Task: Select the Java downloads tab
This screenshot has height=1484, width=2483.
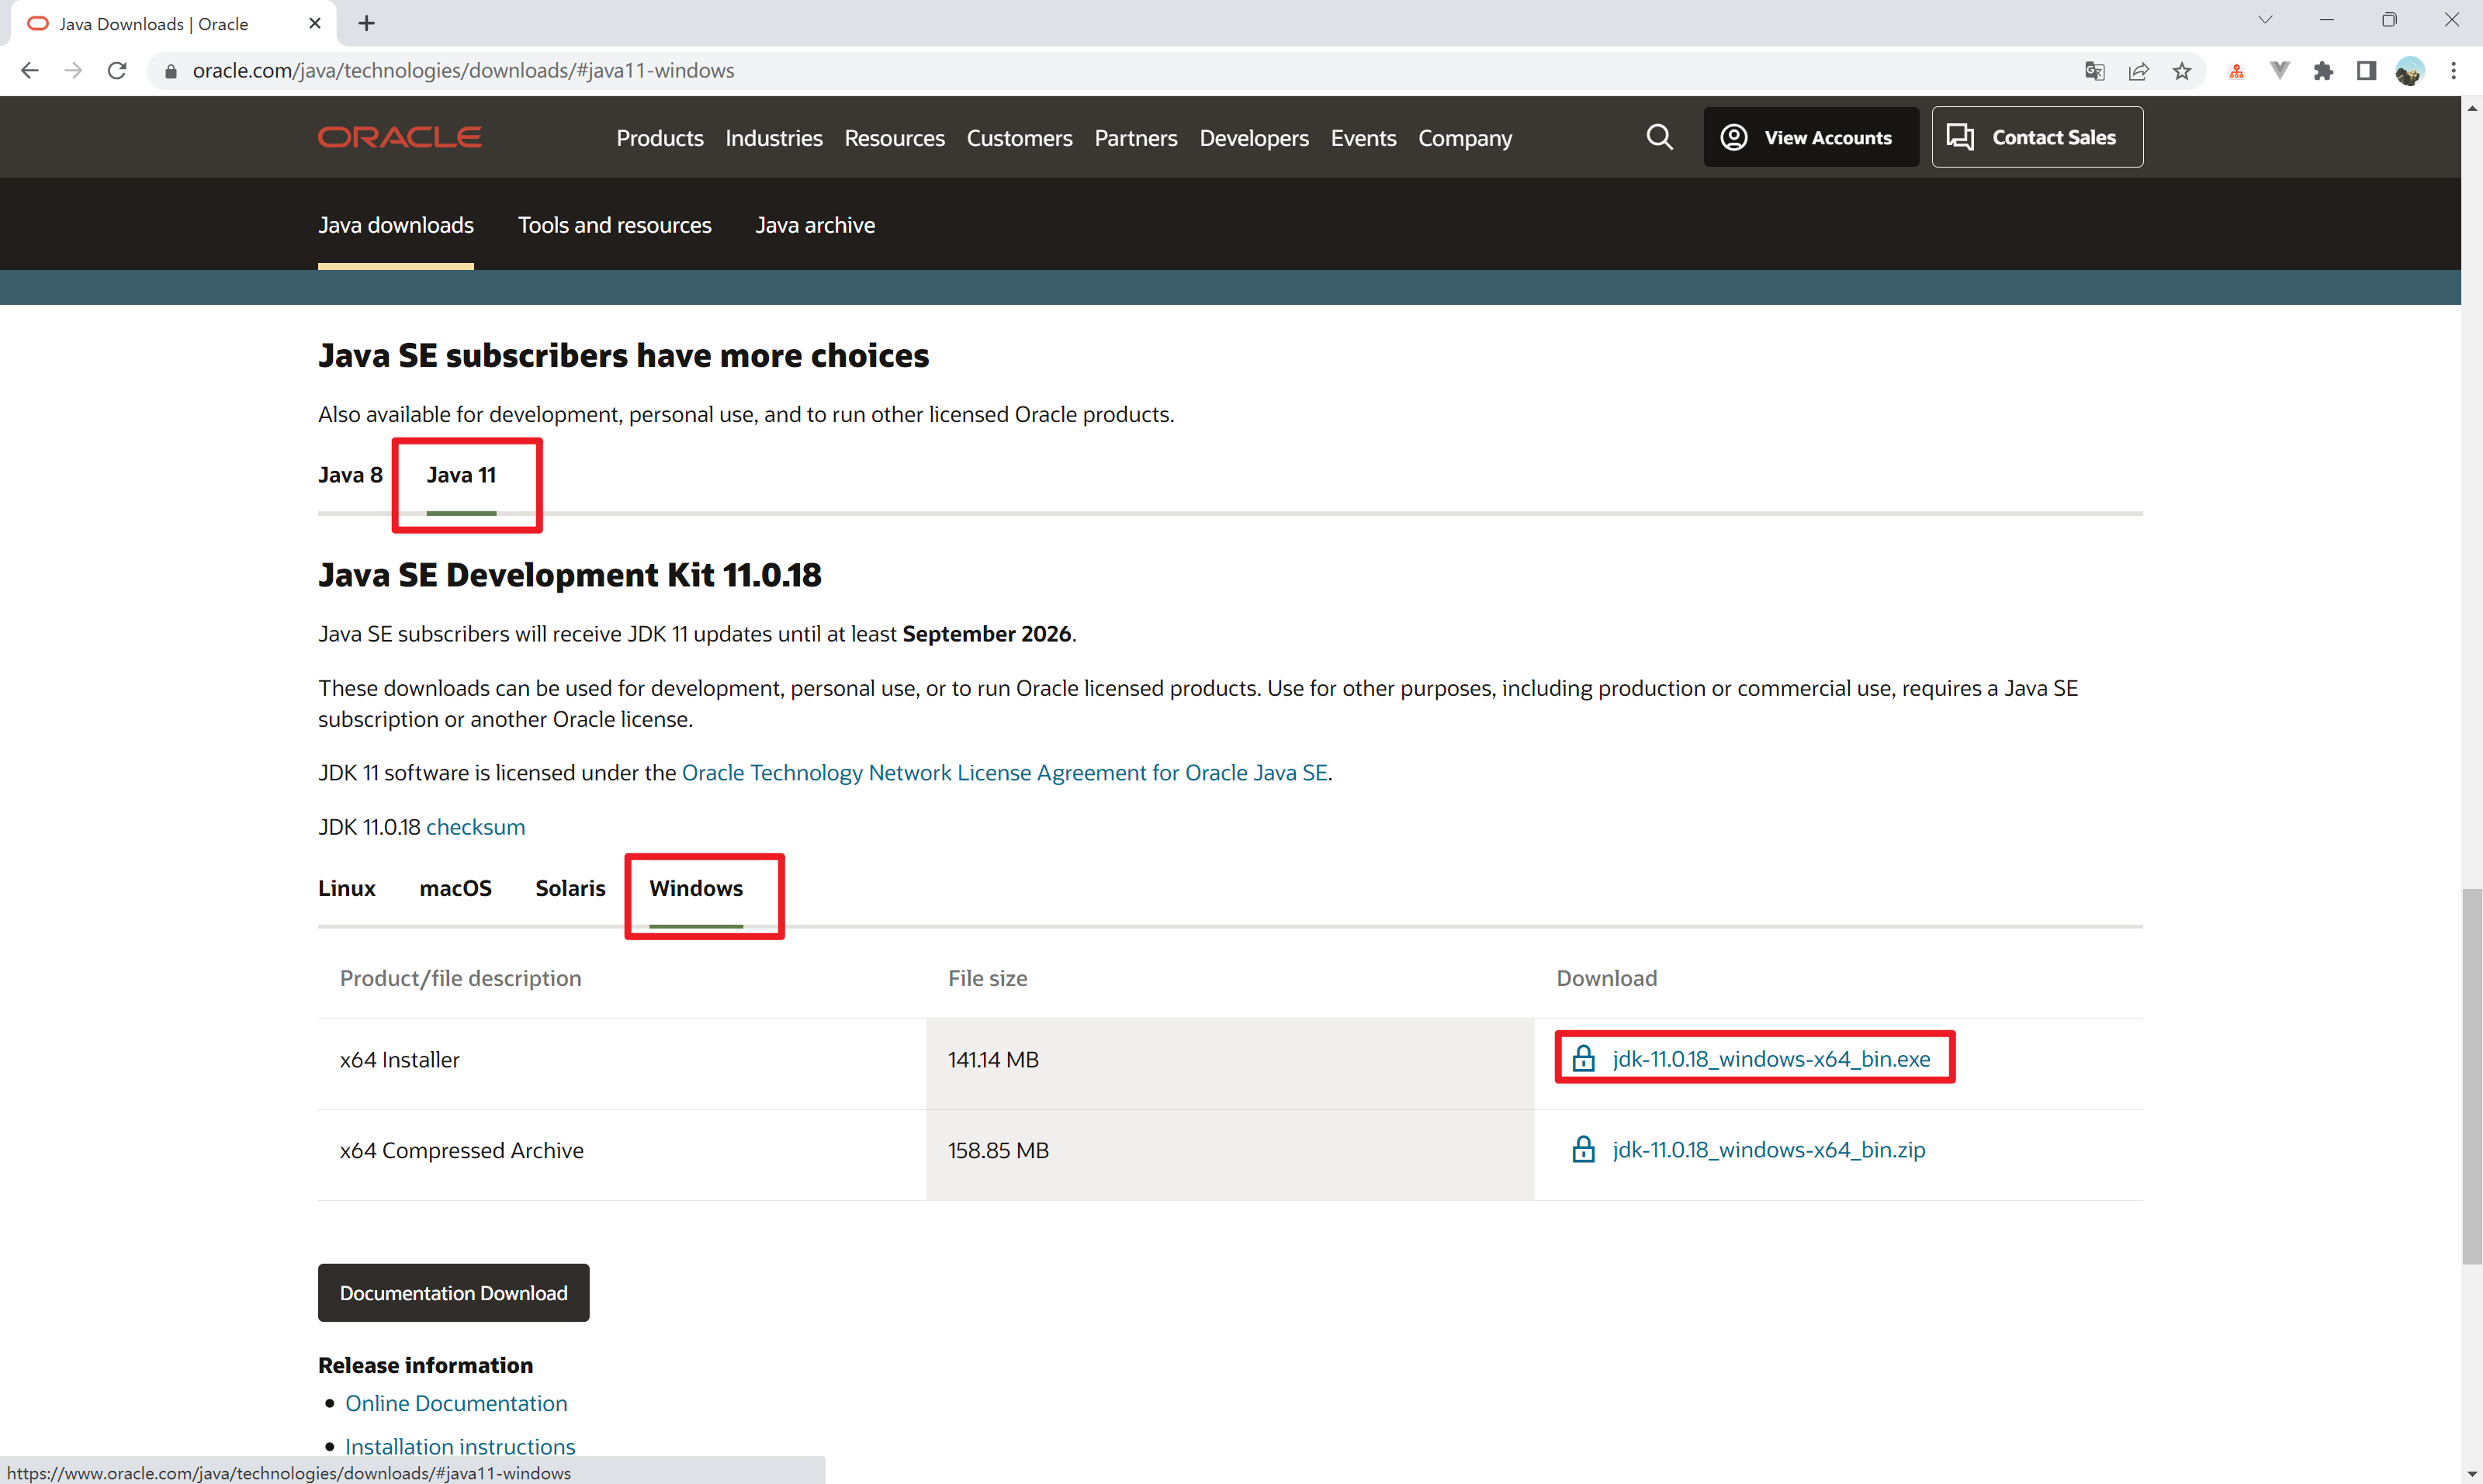Action: [x=396, y=225]
